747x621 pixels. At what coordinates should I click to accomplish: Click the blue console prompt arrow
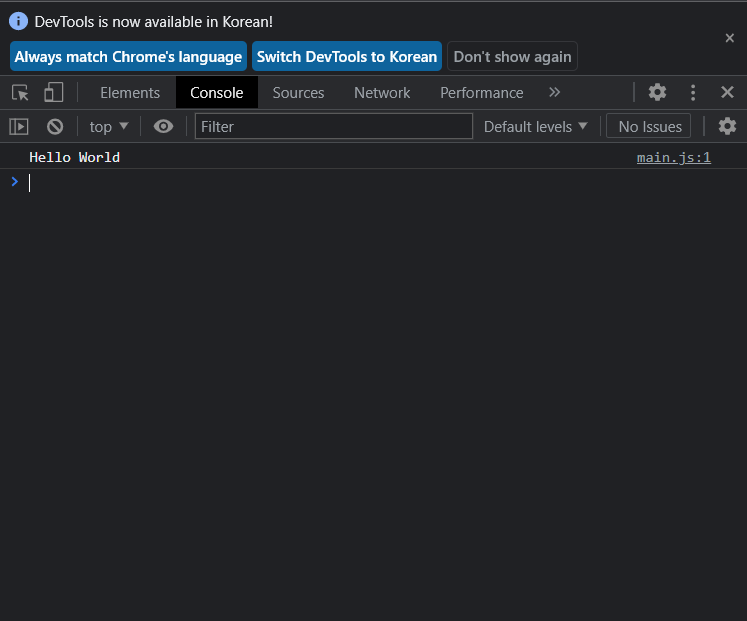pyautogui.click(x=15, y=181)
